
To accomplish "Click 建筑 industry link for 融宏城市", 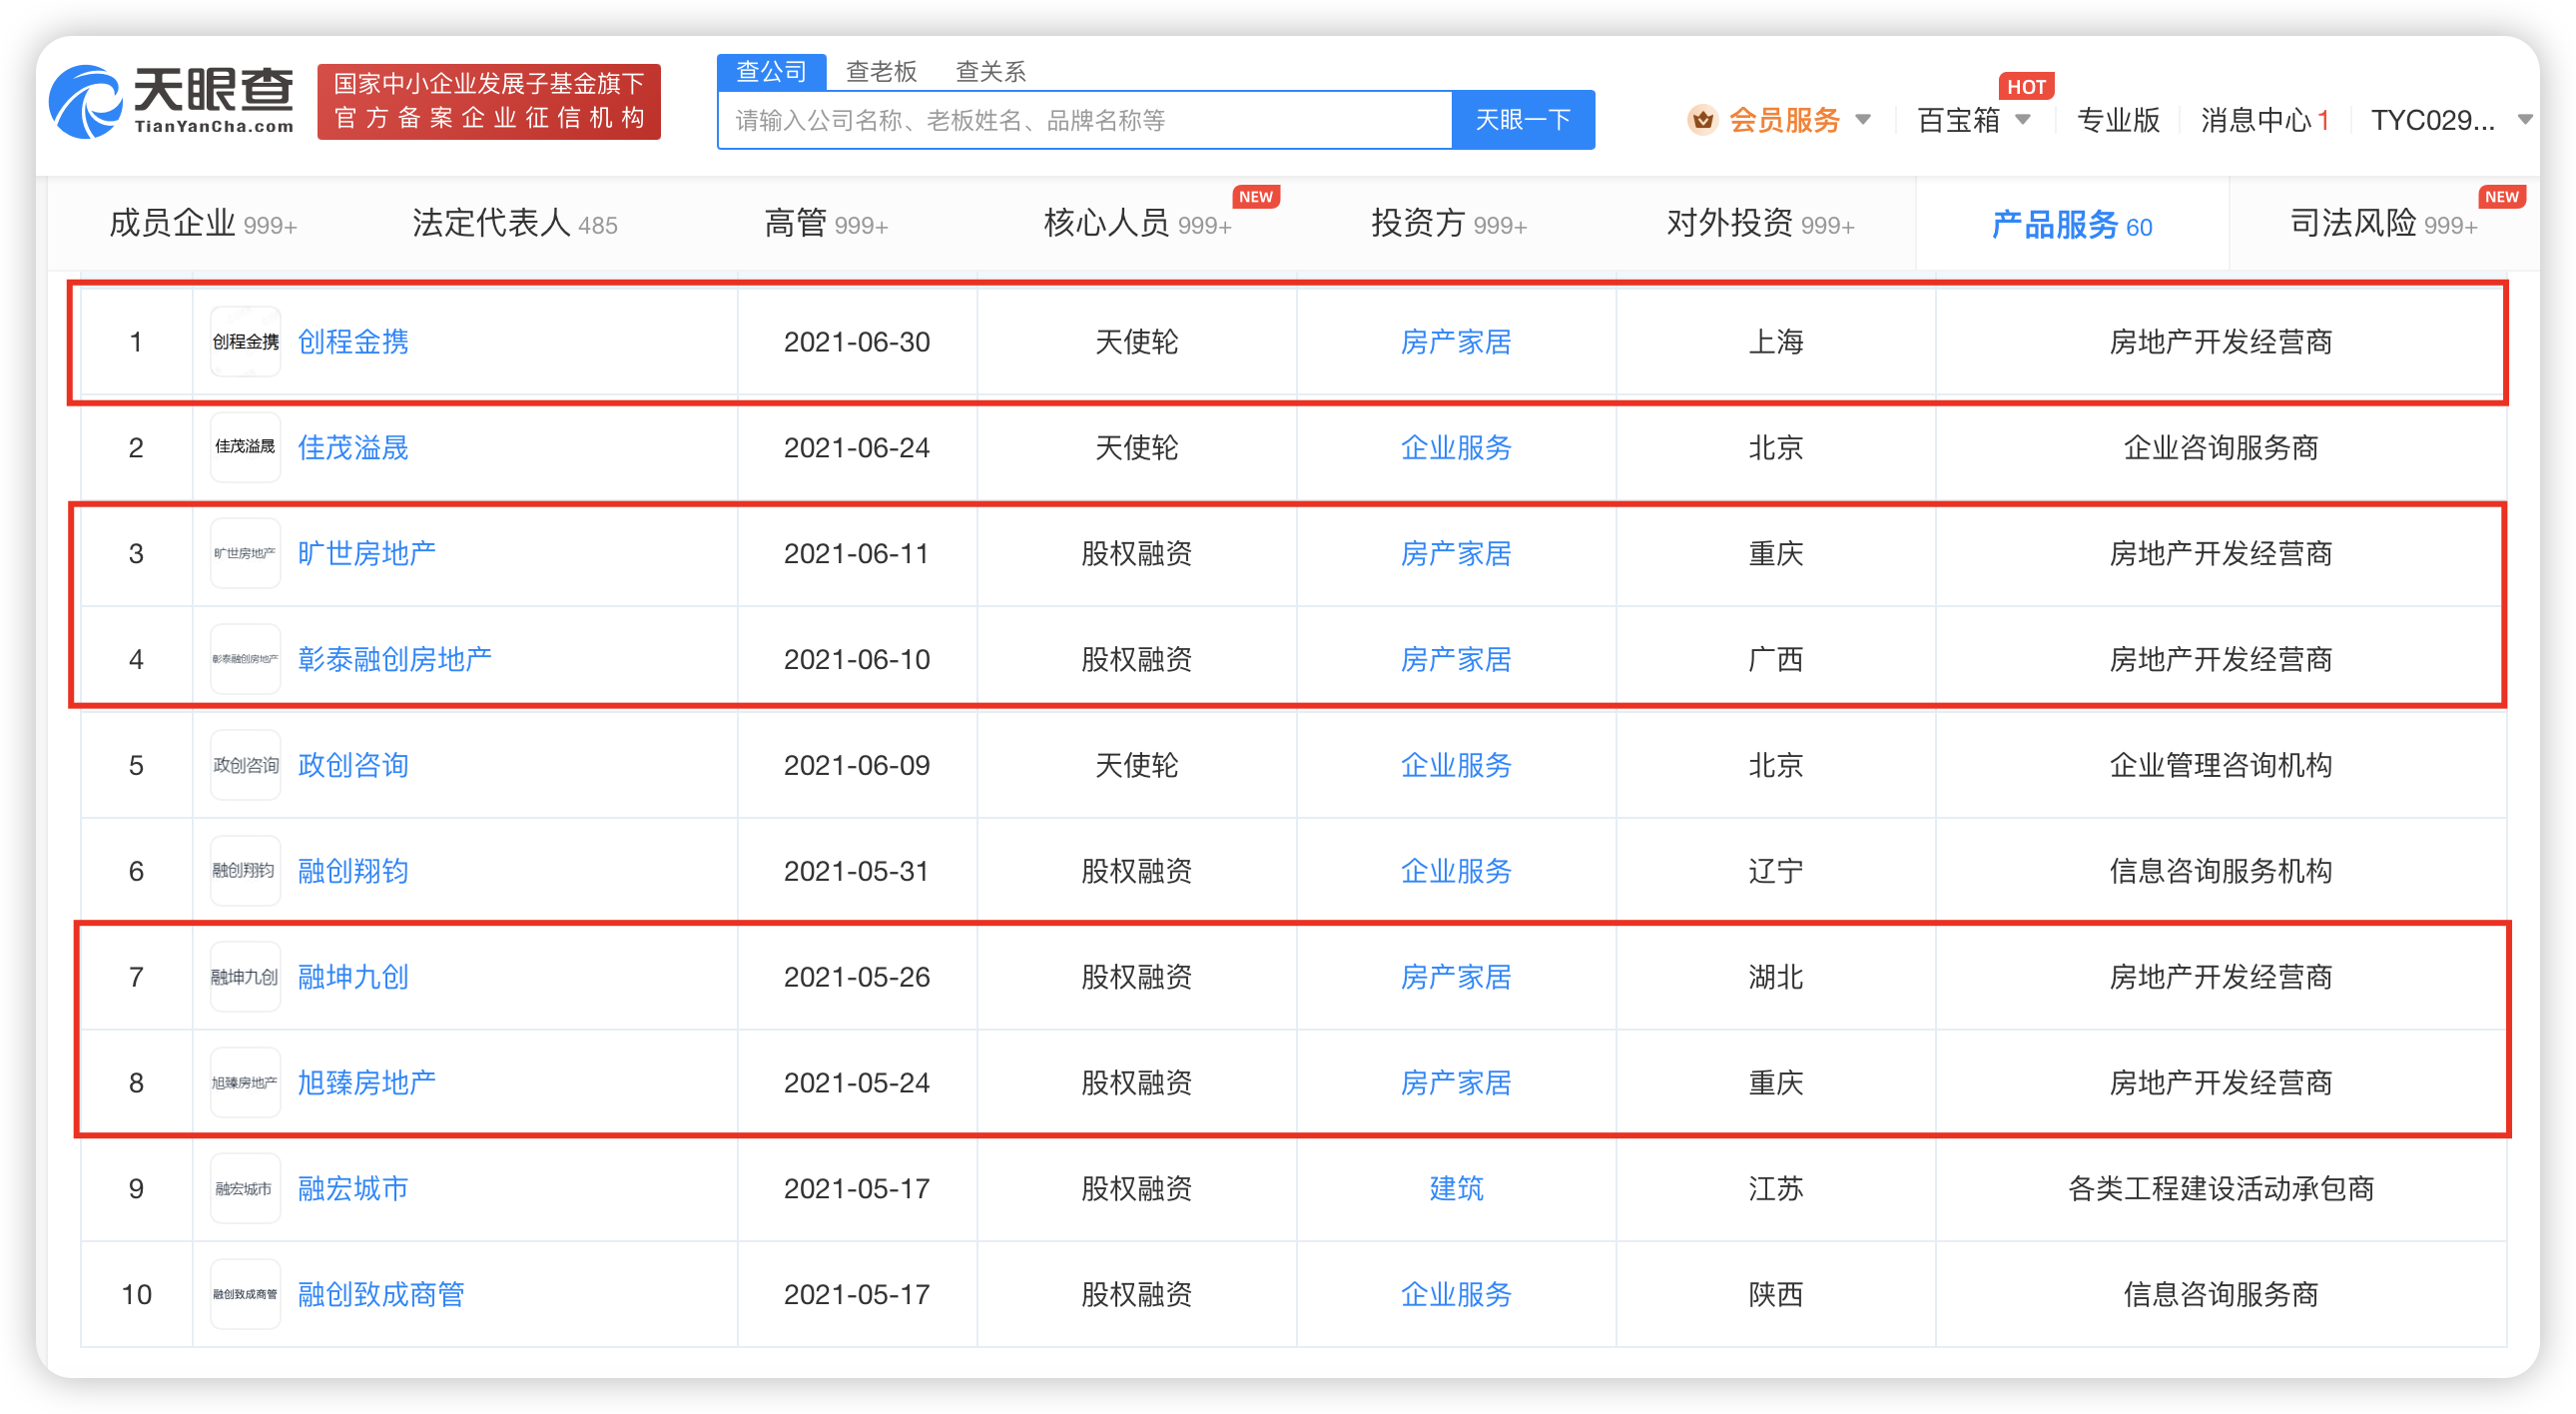I will [1456, 1188].
